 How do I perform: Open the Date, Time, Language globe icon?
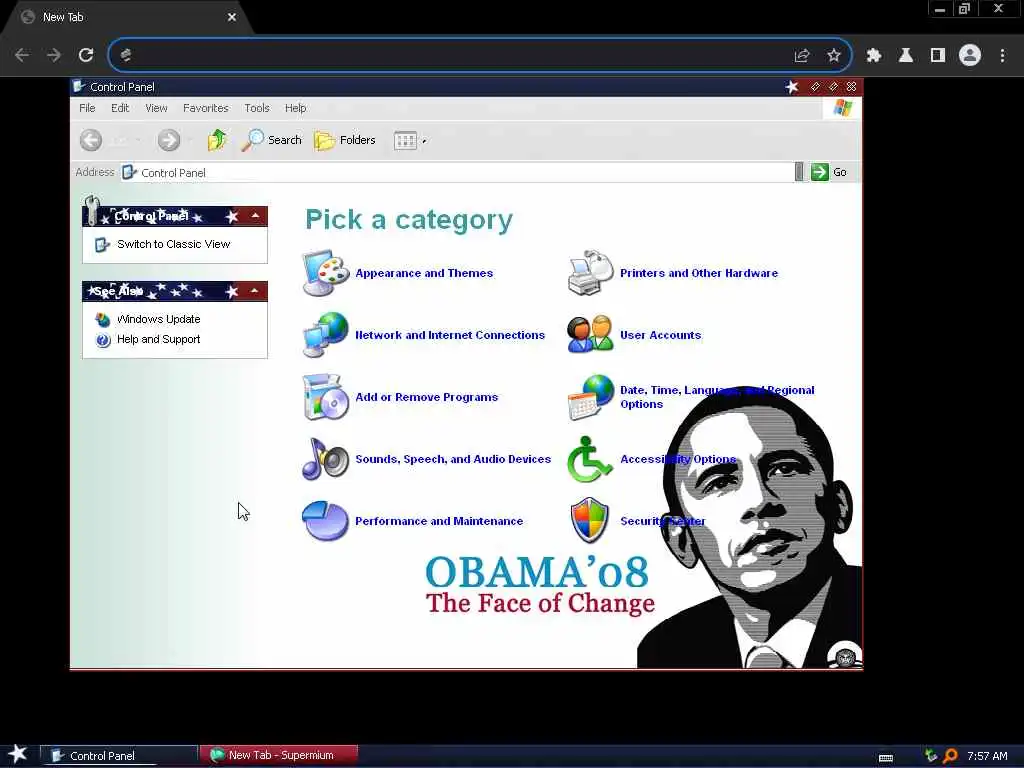590,397
